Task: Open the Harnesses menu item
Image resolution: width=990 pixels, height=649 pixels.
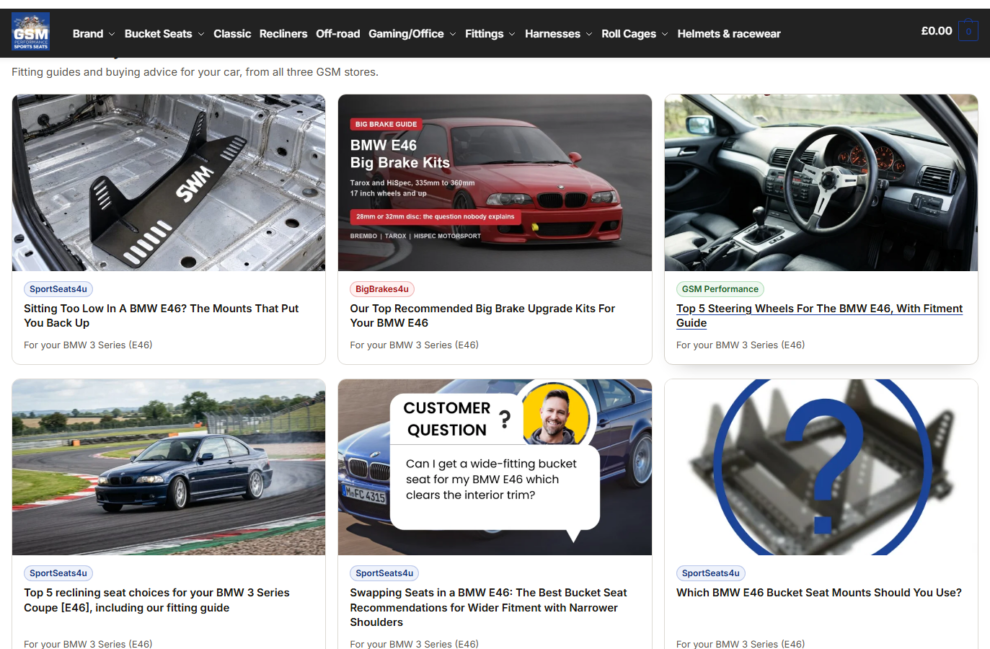Action: pos(552,34)
